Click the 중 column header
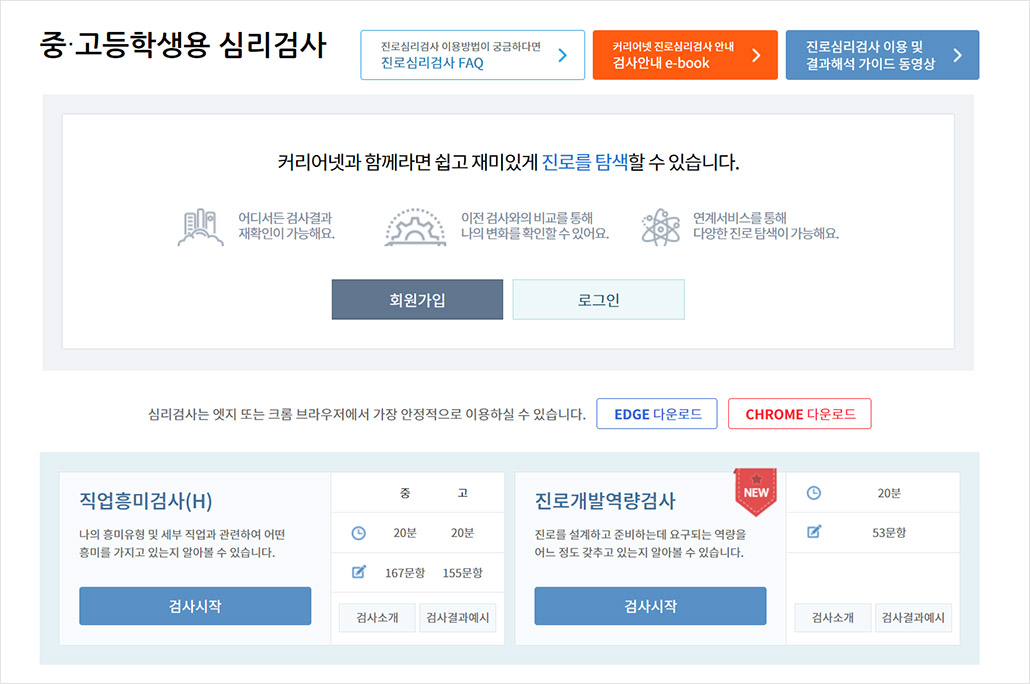The image size is (1030, 684). pyautogui.click(x=405, y=493)
